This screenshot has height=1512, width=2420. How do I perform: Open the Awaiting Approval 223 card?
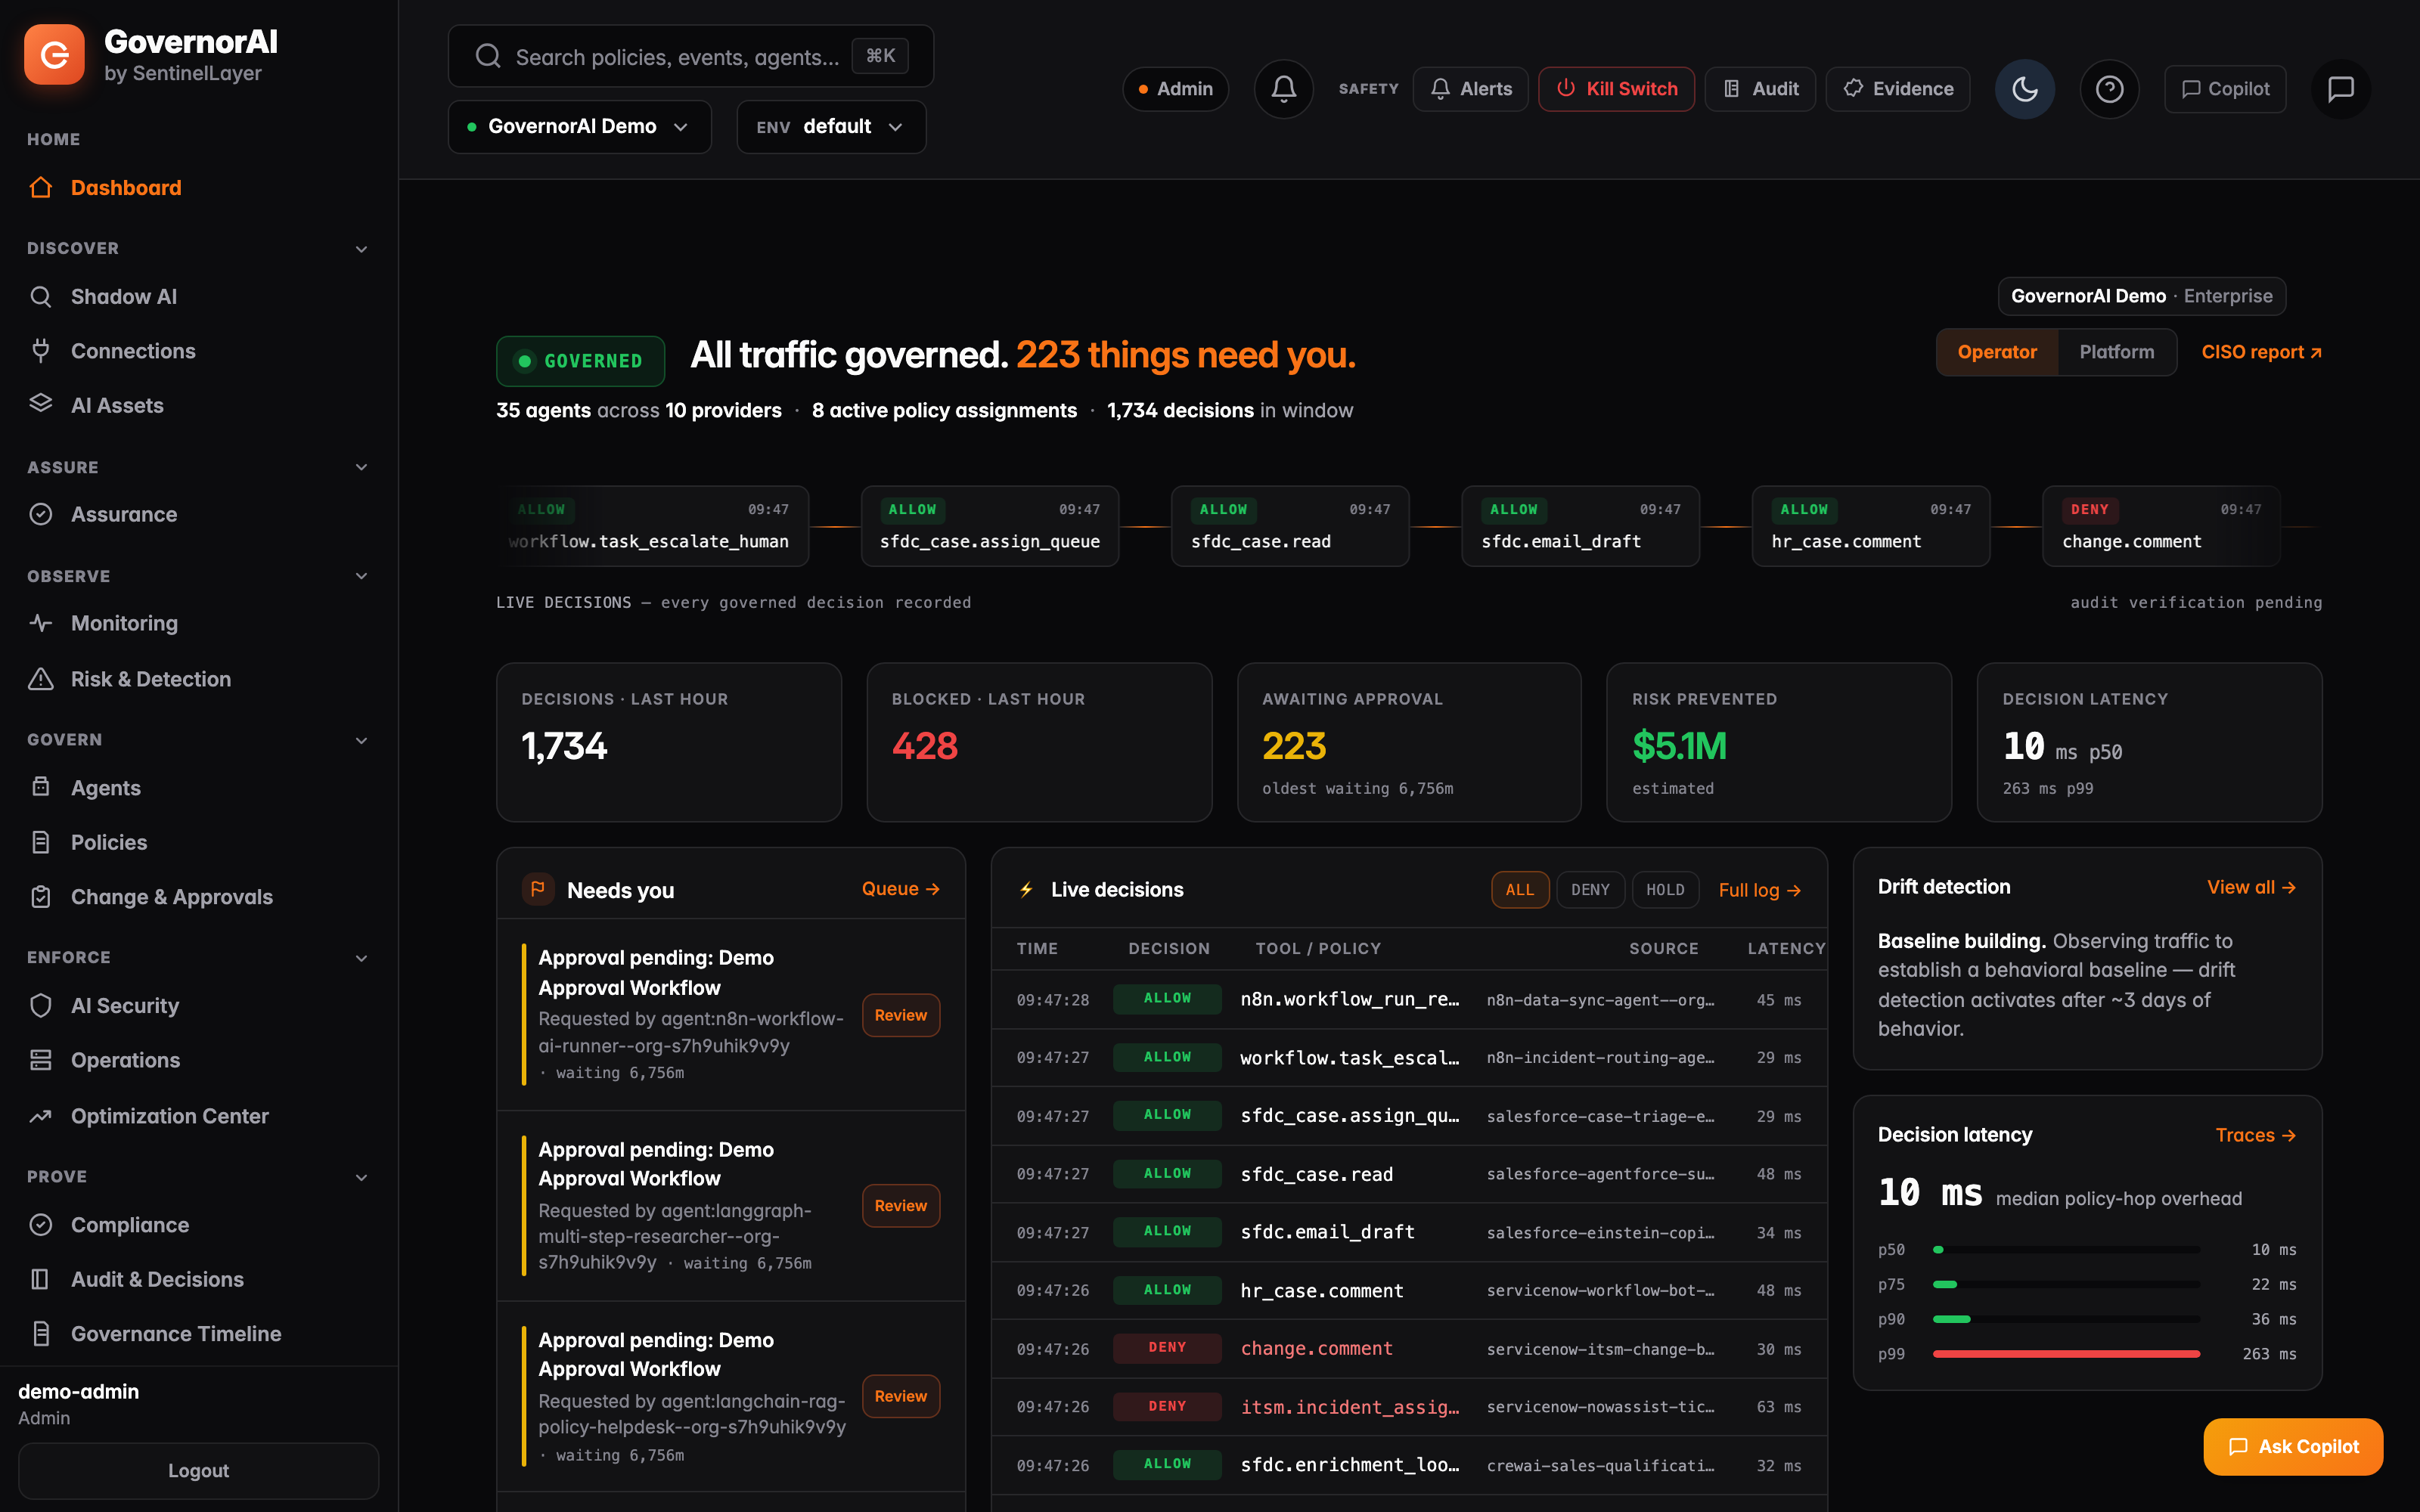pyautogui.click(x=1408, y=742)
